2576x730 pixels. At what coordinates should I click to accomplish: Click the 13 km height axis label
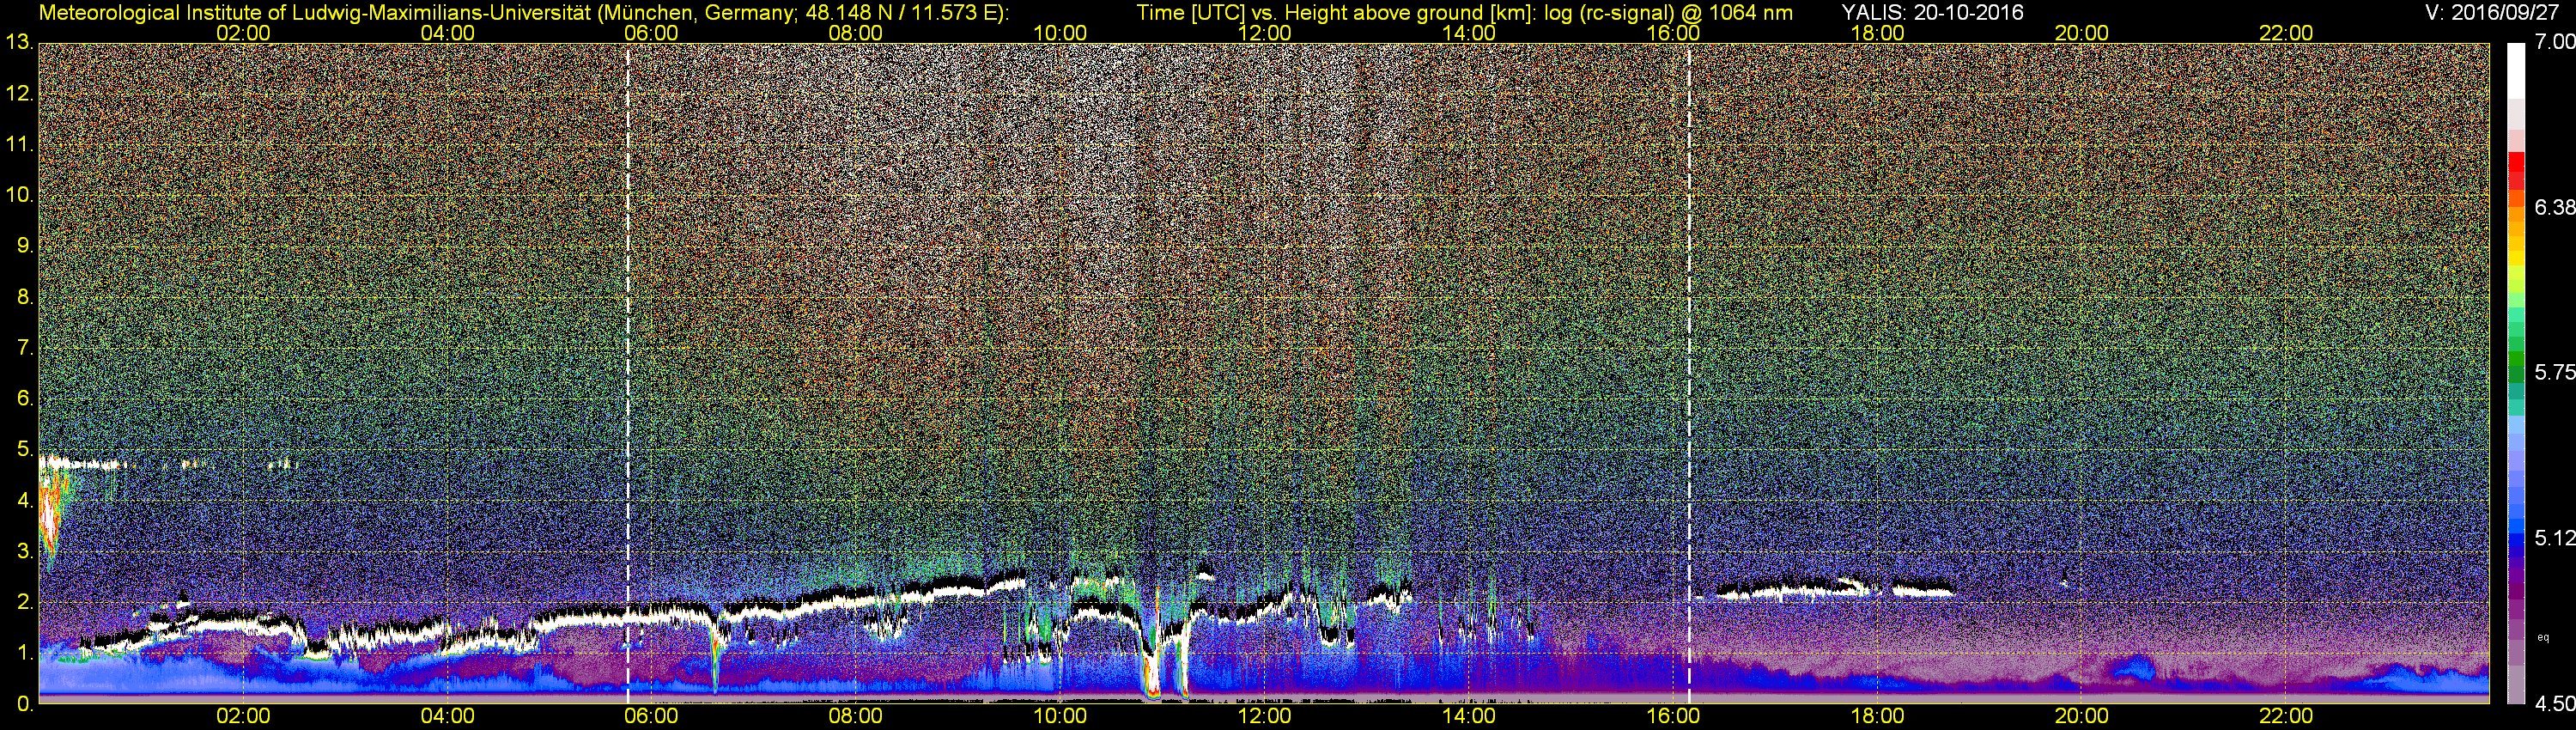coord(19,42)
